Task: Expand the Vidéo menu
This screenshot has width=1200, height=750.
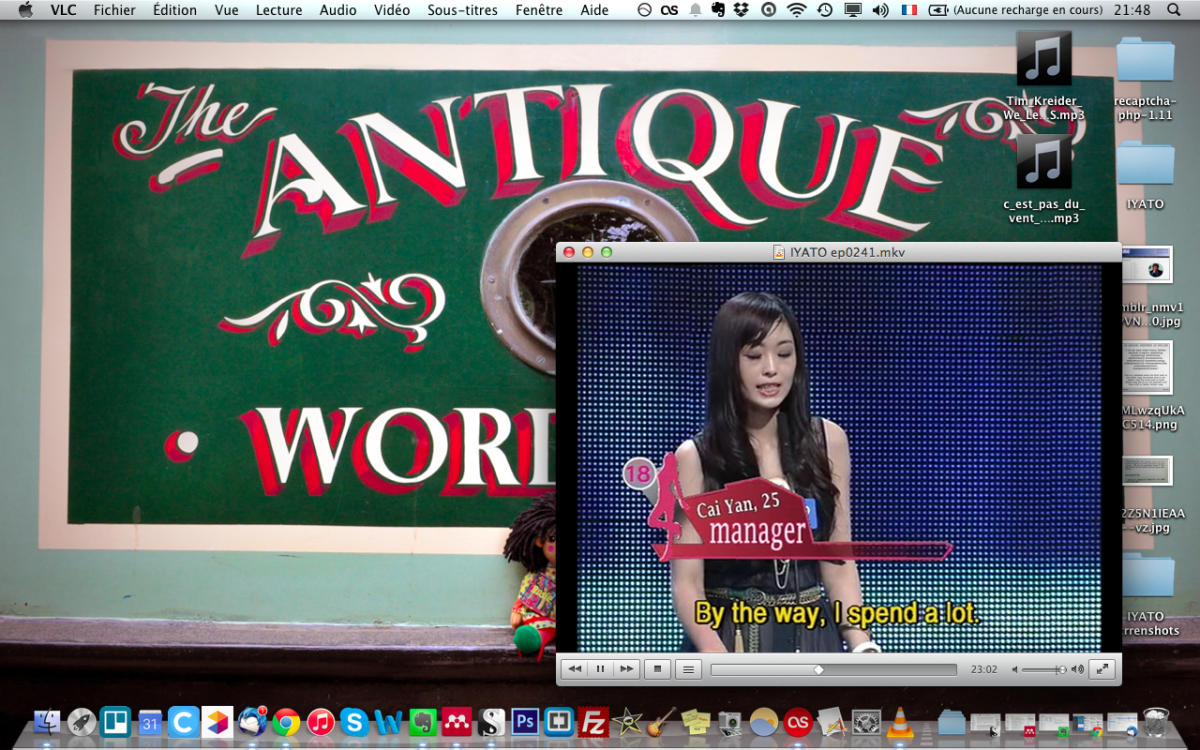Action: tap(391, 10)
